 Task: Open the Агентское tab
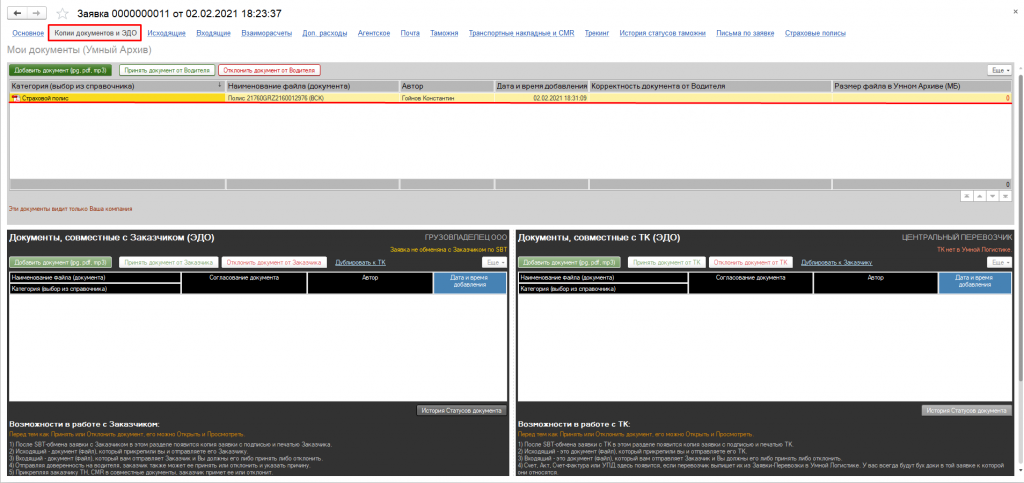click(374, 33)
